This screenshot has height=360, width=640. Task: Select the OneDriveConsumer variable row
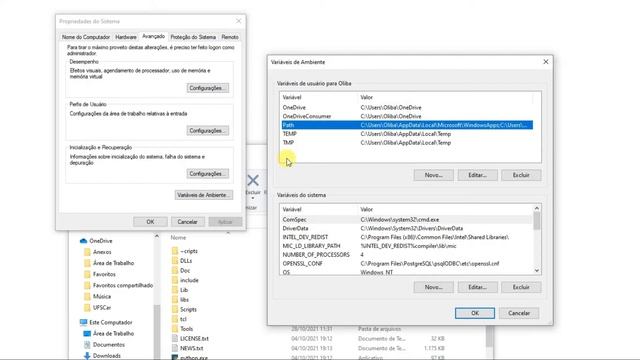[407, 116]
